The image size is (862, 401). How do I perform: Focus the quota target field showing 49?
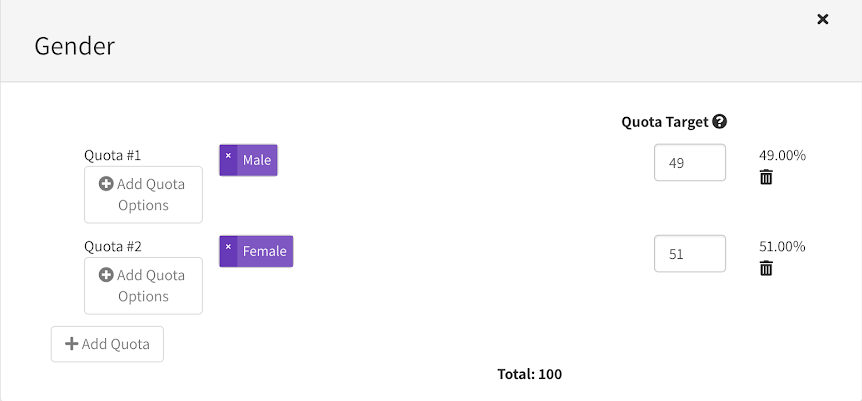point(689,163)
